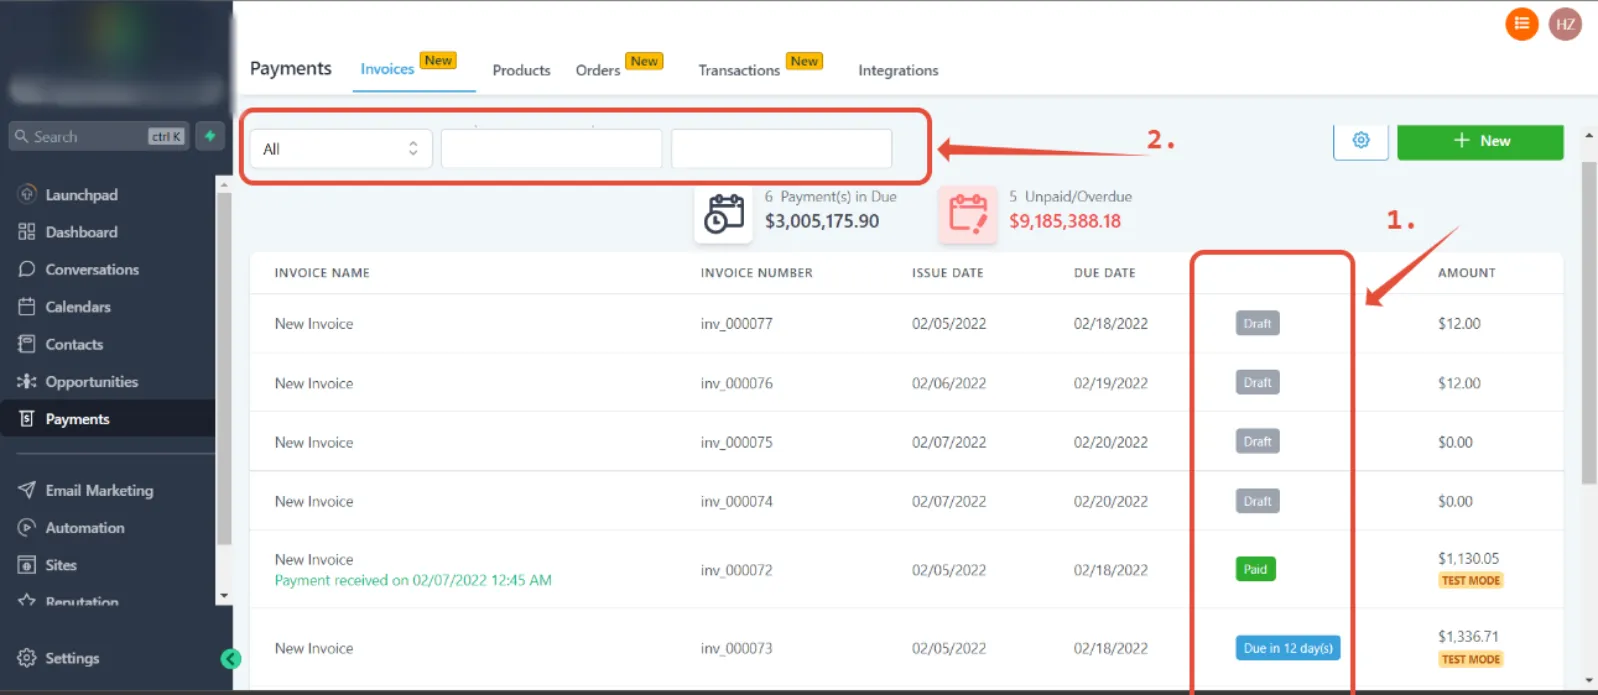
Task: Open the Integrations tab
Action: [898, 70]
